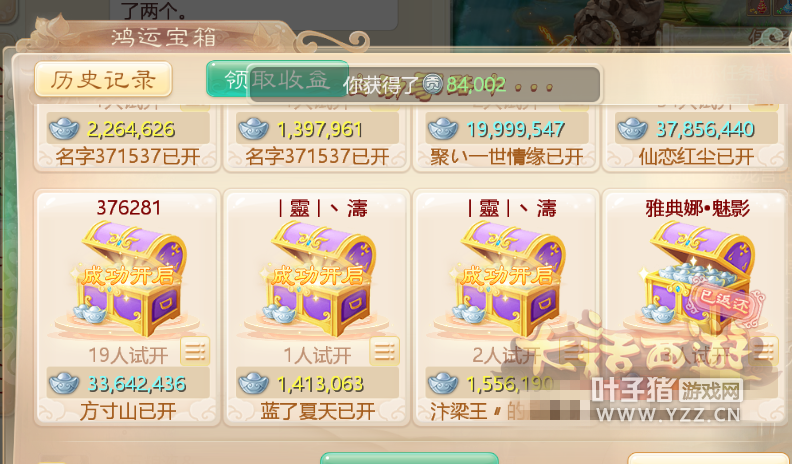Select the 方寸山已开 label
This screenshot has height=464, width=792.
point(128,411)
